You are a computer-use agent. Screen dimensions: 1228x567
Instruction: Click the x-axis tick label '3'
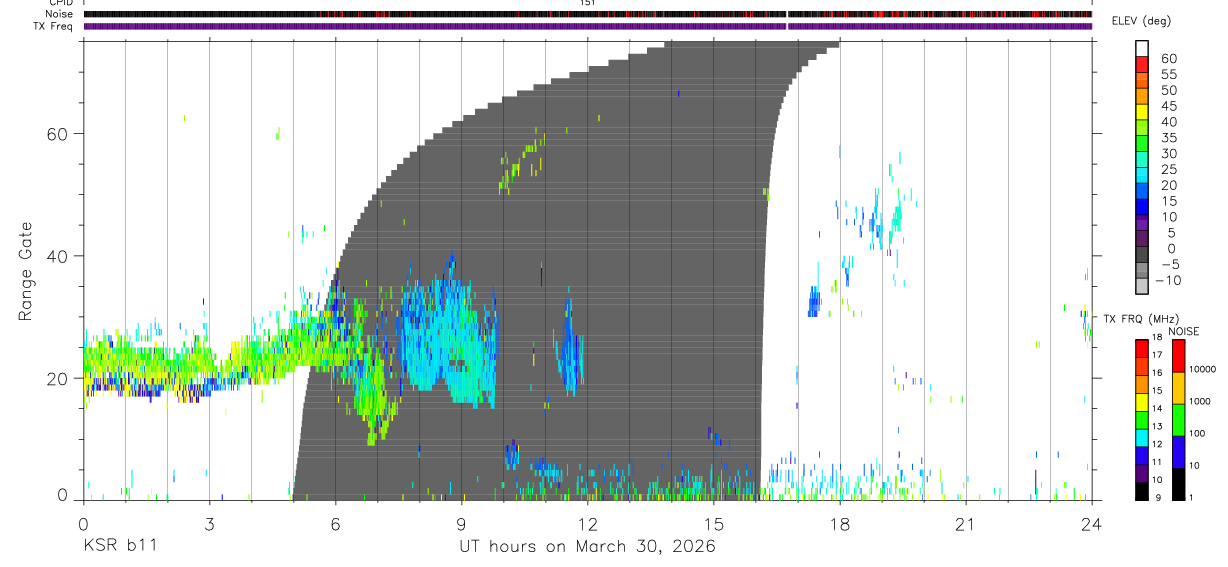pyautogui.click(x=209, y=524)
